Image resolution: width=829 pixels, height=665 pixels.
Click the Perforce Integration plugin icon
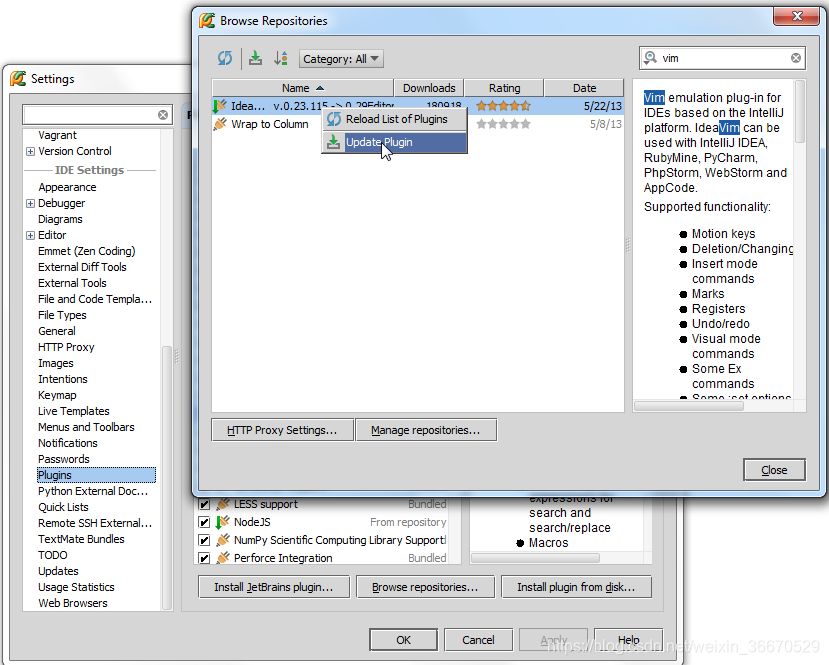click(223, 558)
